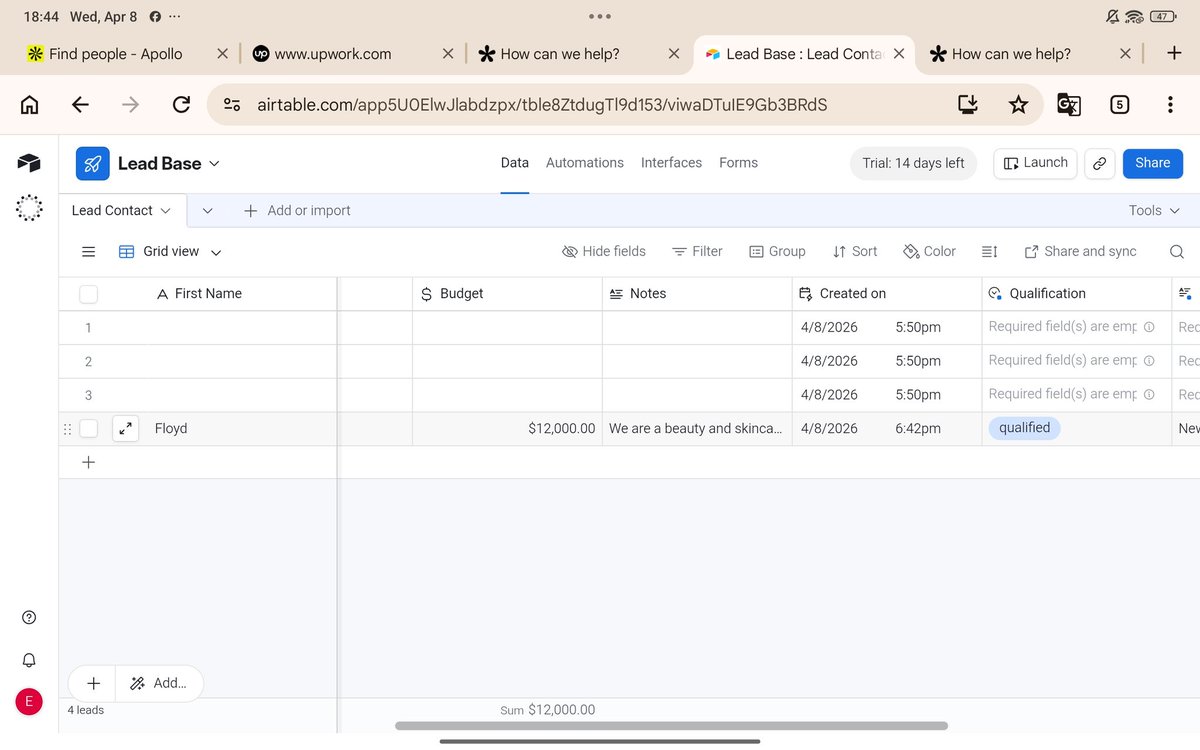Switch to the www.upwork.com browser tab
Image resolution: width=1200 pixels, height=750 pixels.
click(x=332, y=54)
